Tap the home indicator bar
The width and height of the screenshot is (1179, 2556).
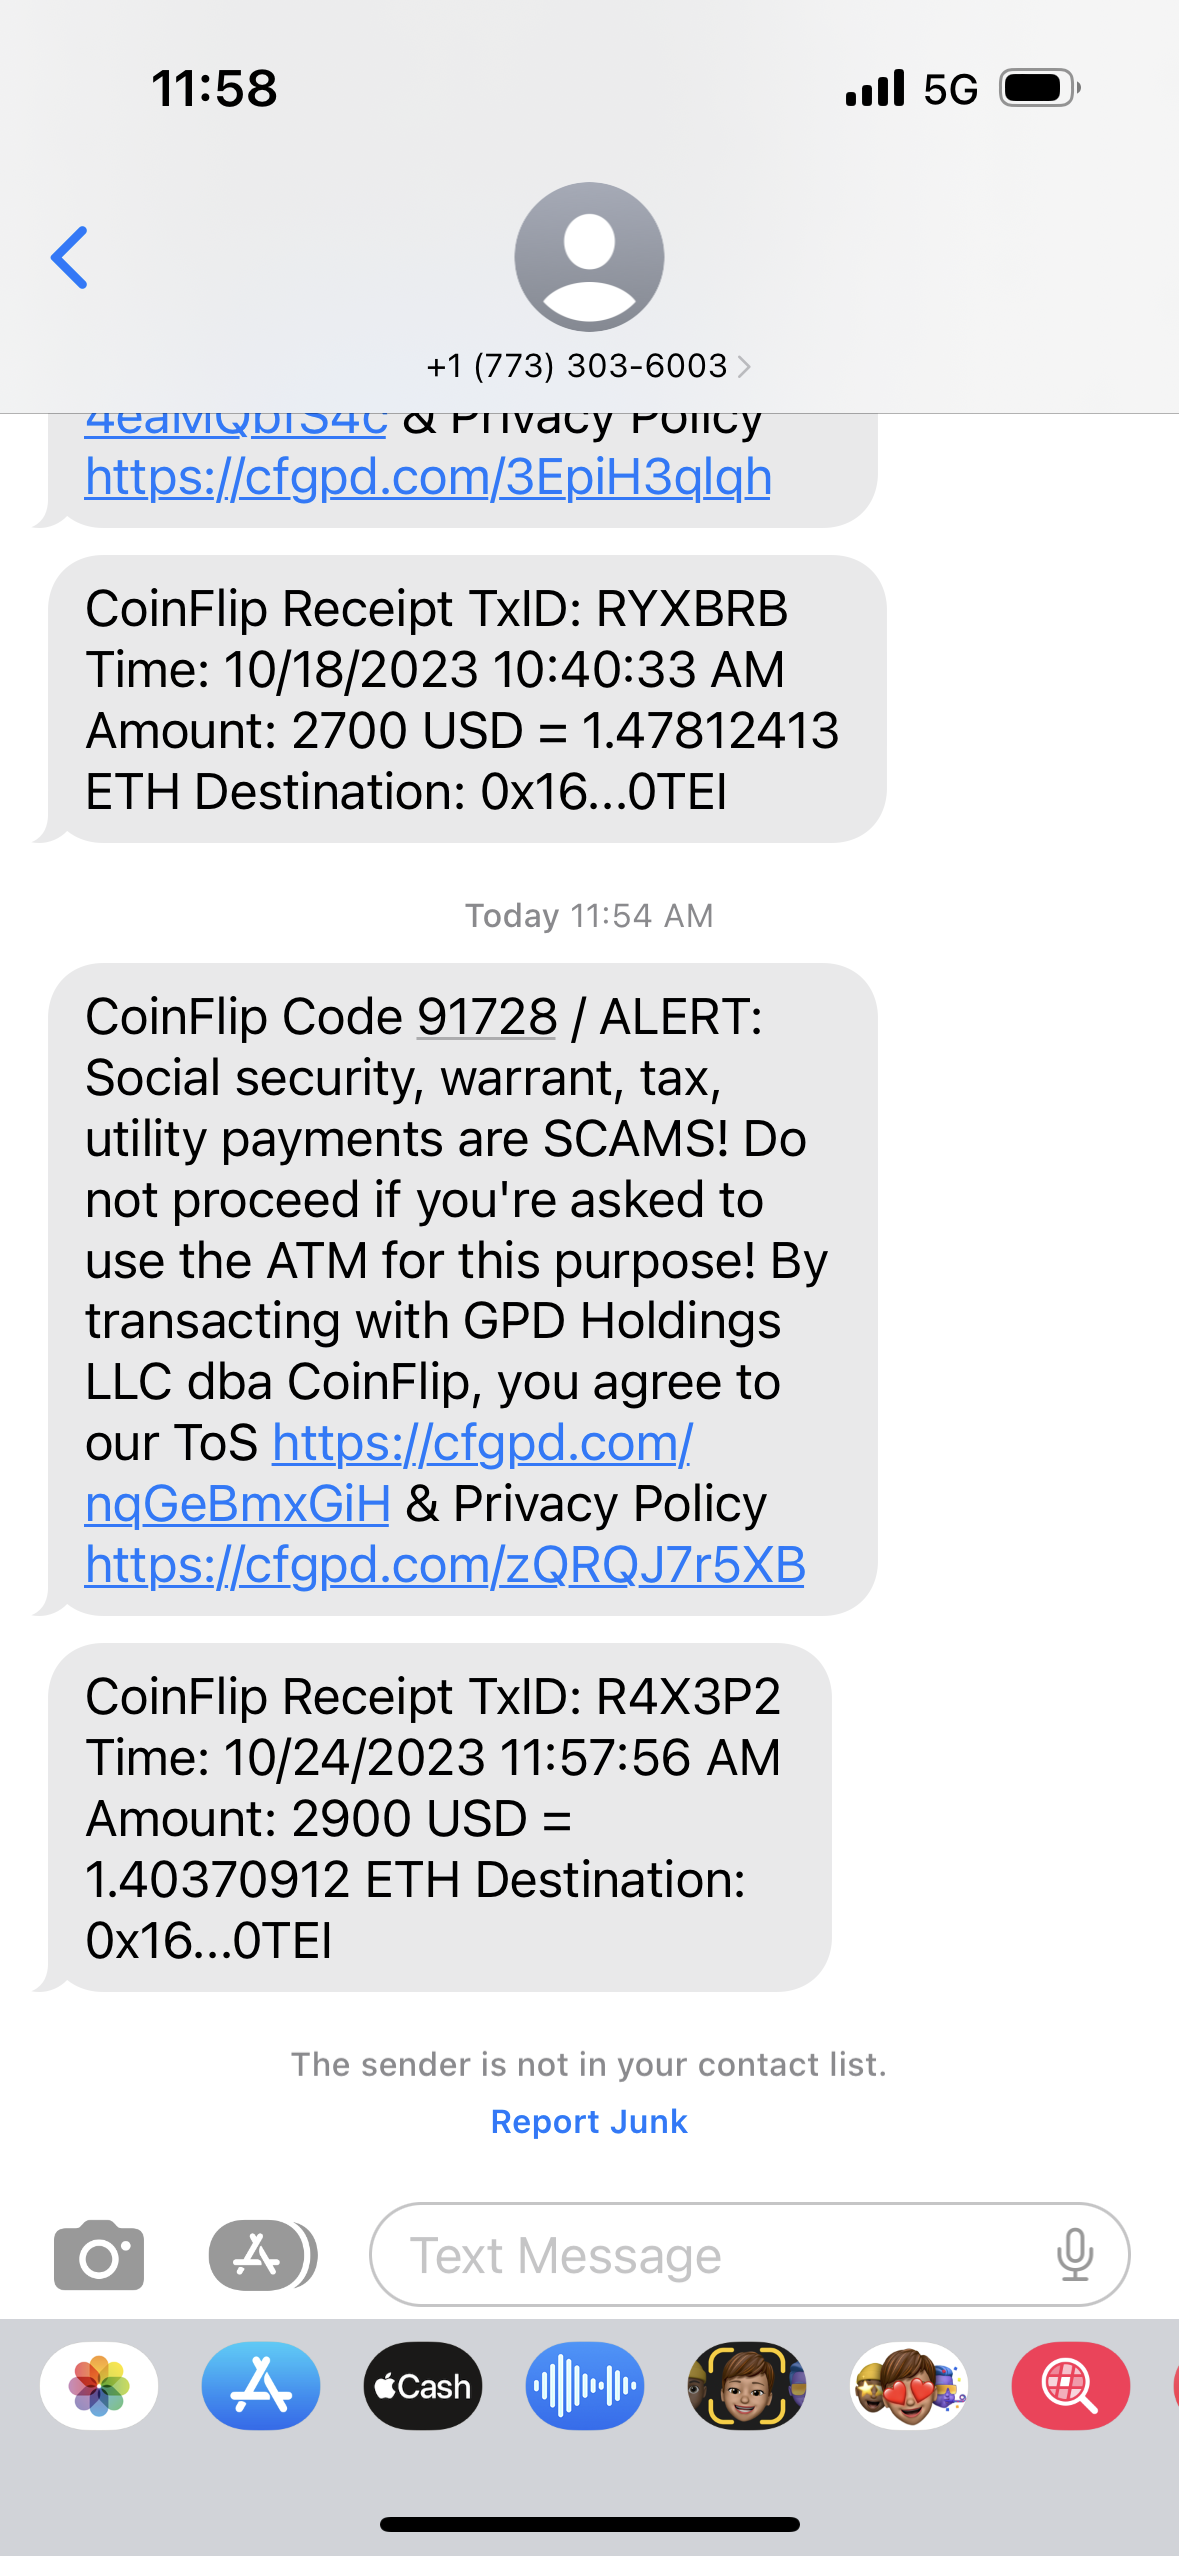pos(589,2524)
